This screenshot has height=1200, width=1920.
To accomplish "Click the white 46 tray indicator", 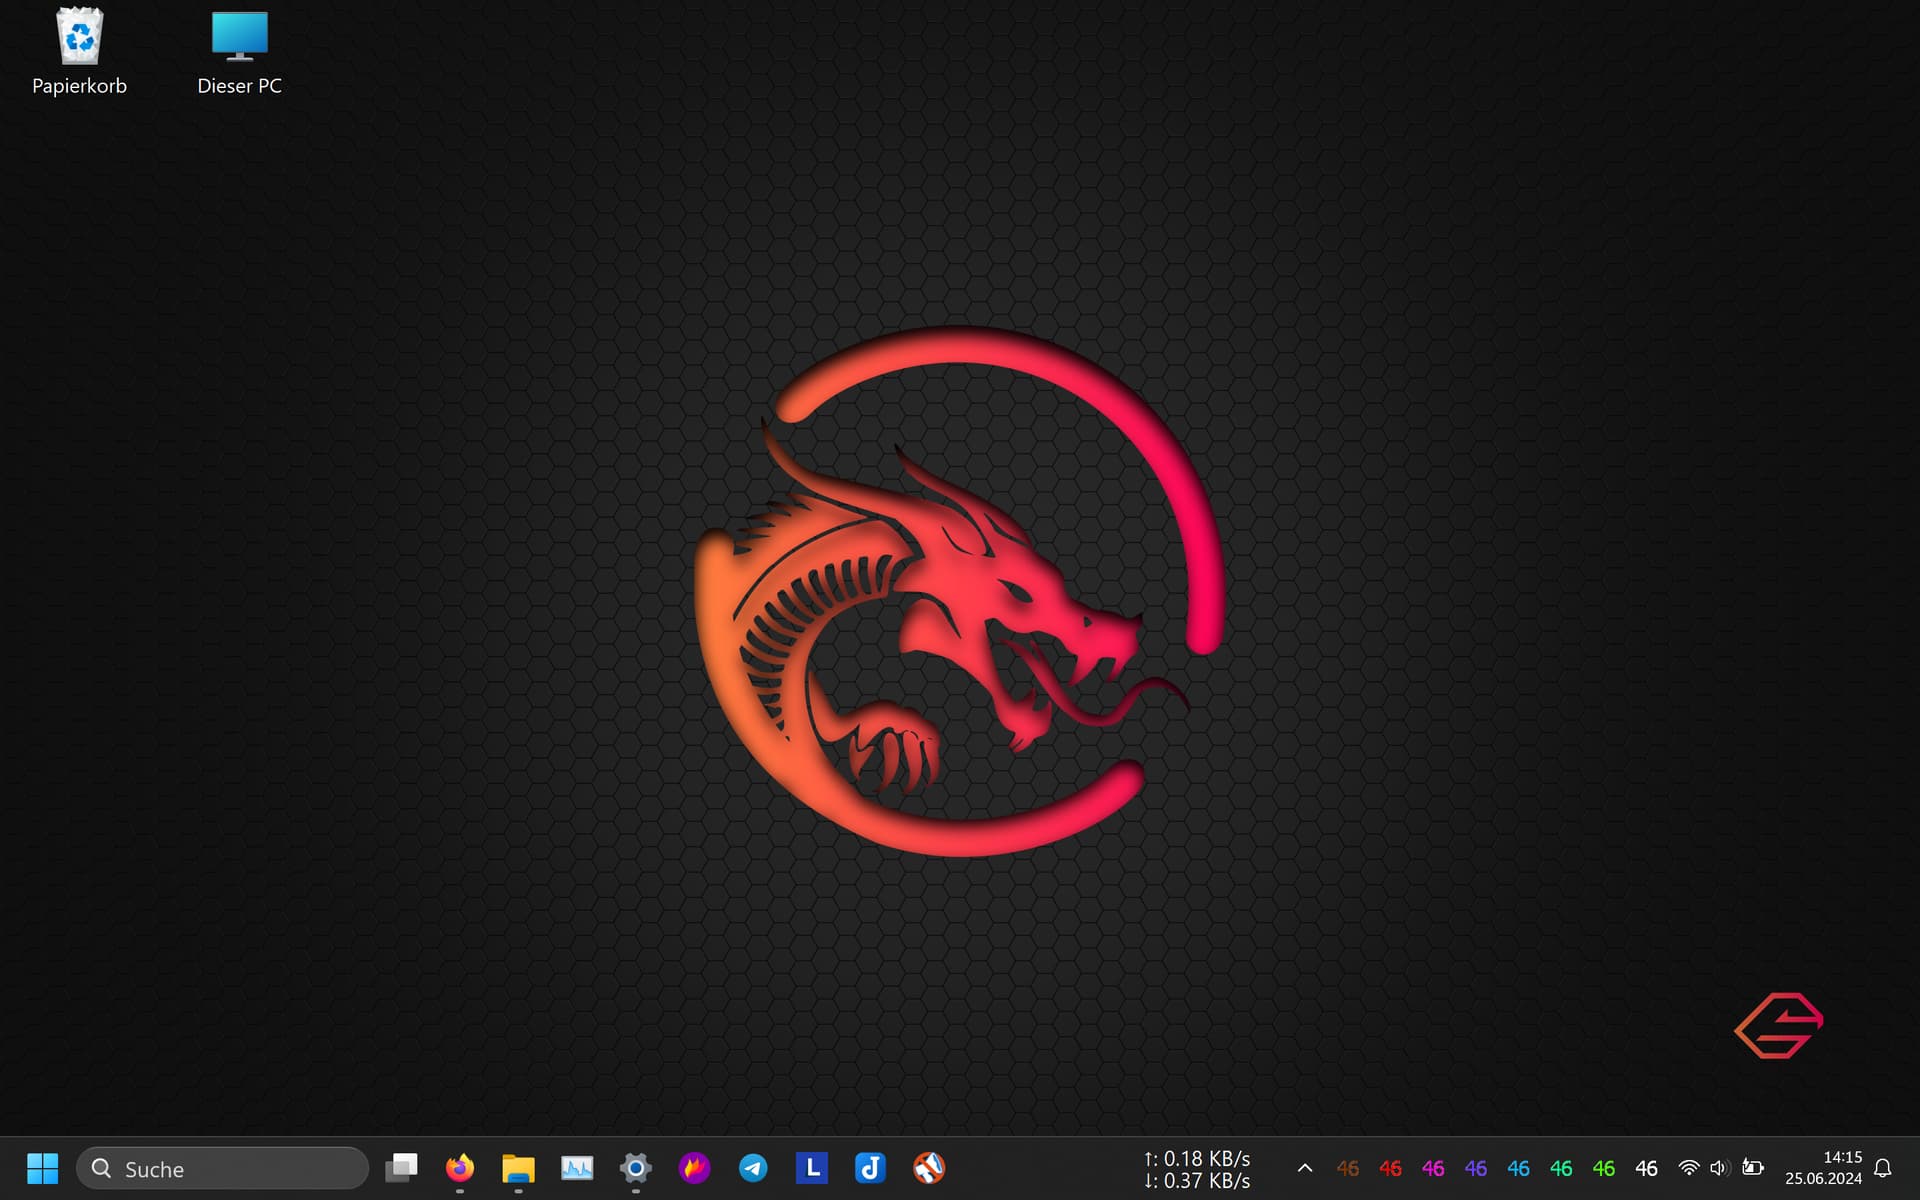I will point(1646,1168).
